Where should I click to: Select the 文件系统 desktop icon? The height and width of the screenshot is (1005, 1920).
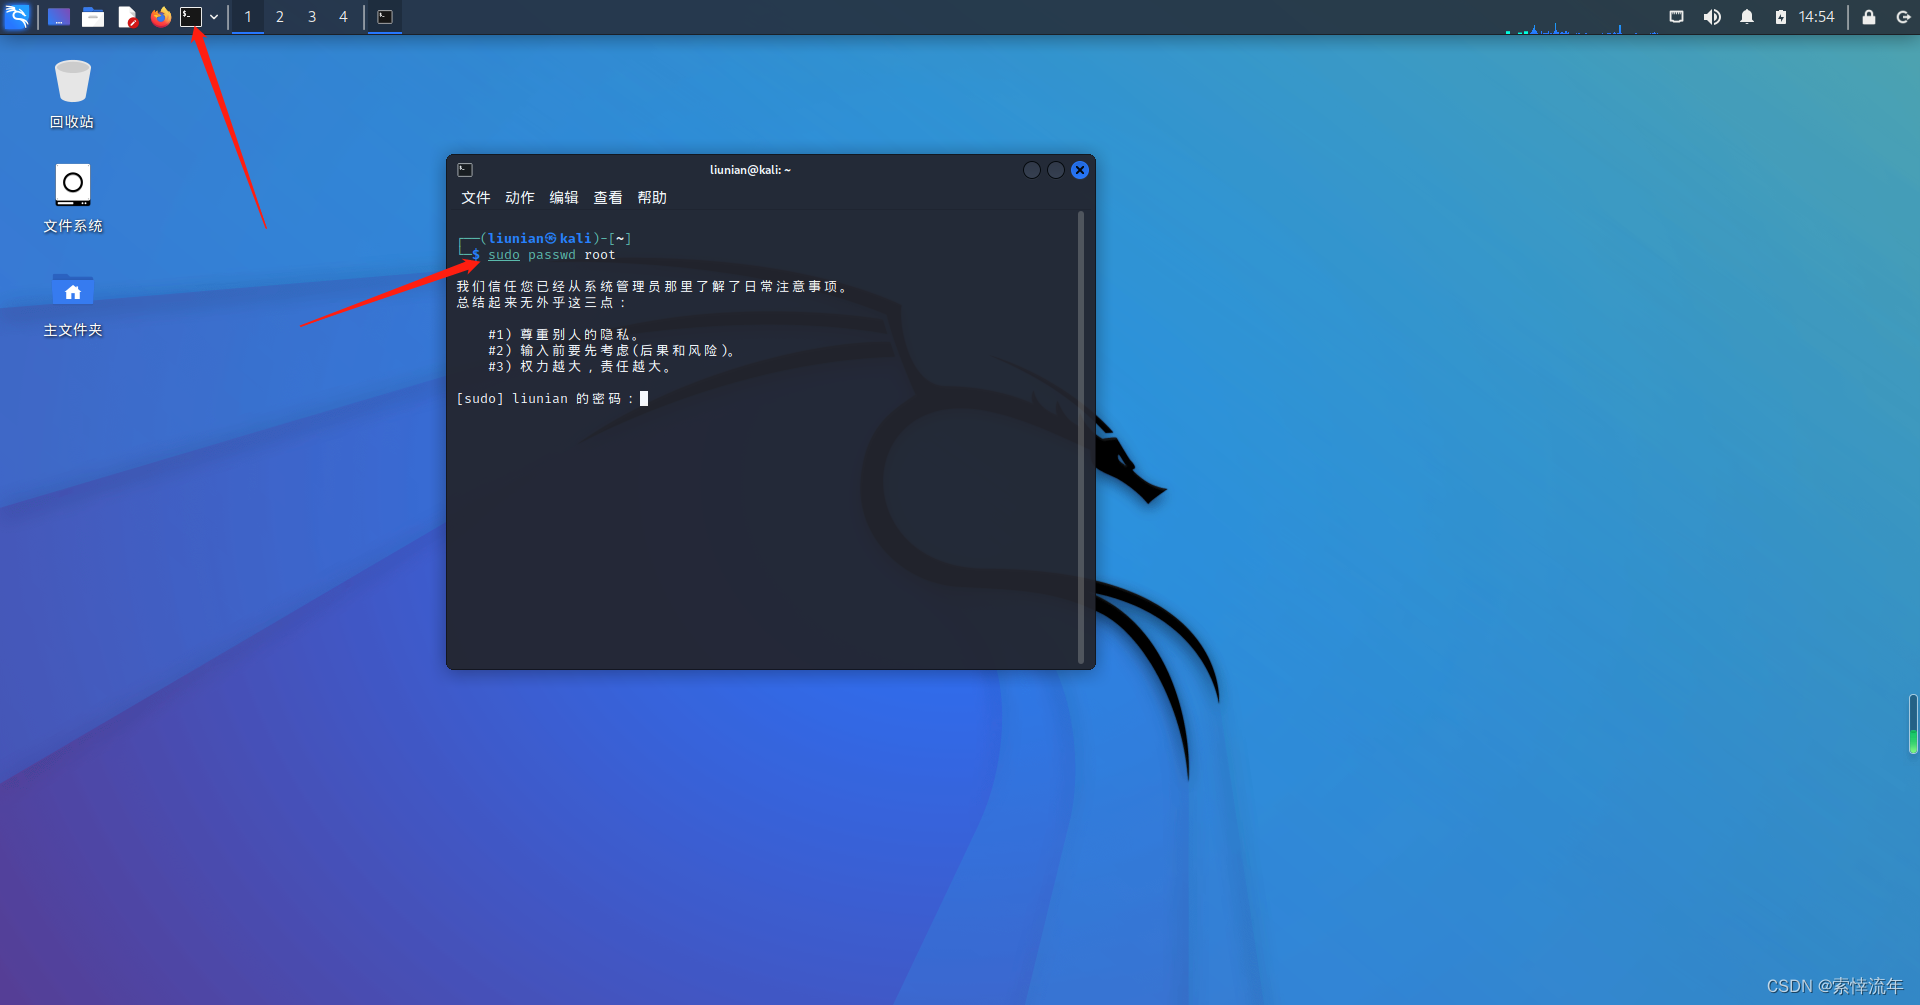tap(72, 199)
